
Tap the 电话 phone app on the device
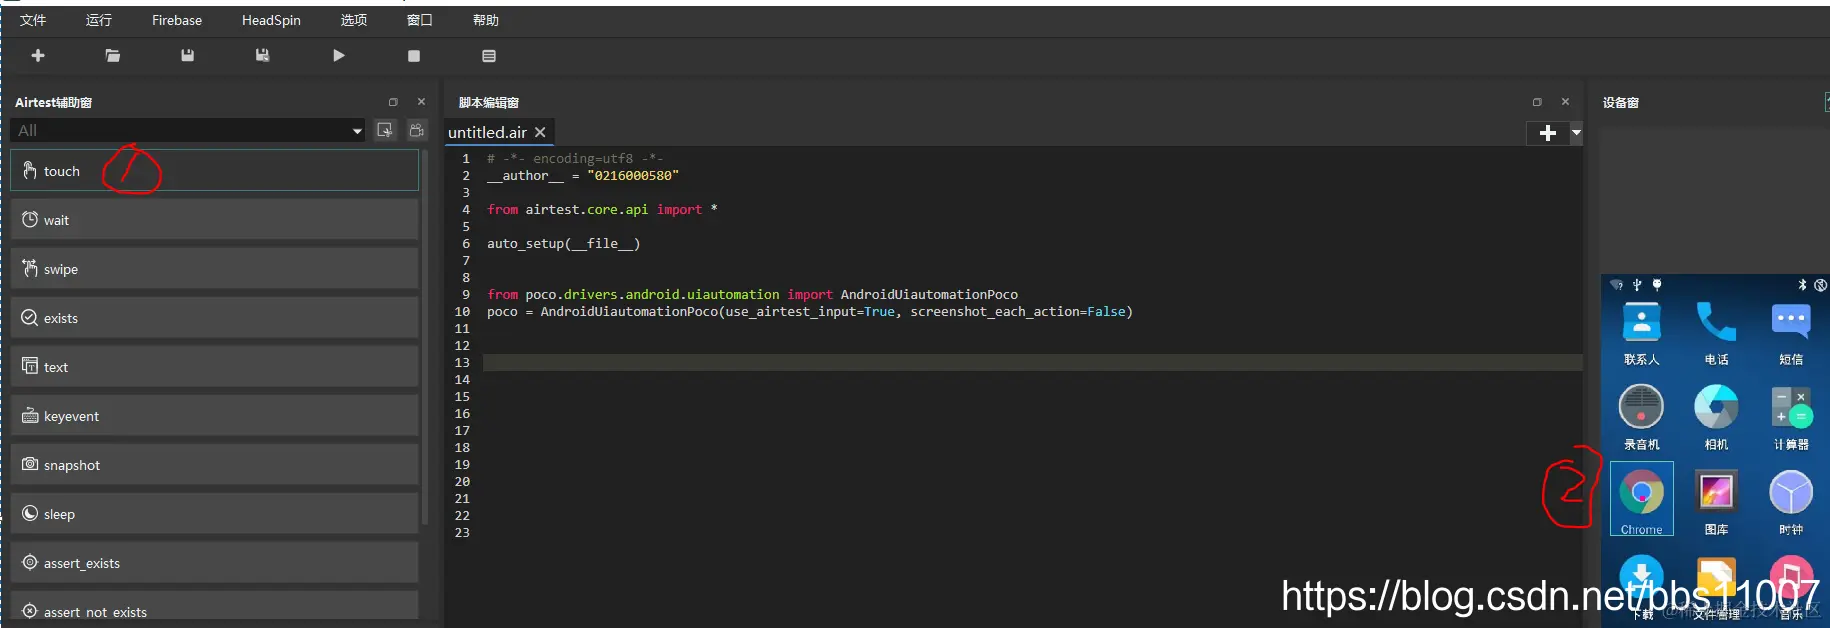[x=1716, y=333]
